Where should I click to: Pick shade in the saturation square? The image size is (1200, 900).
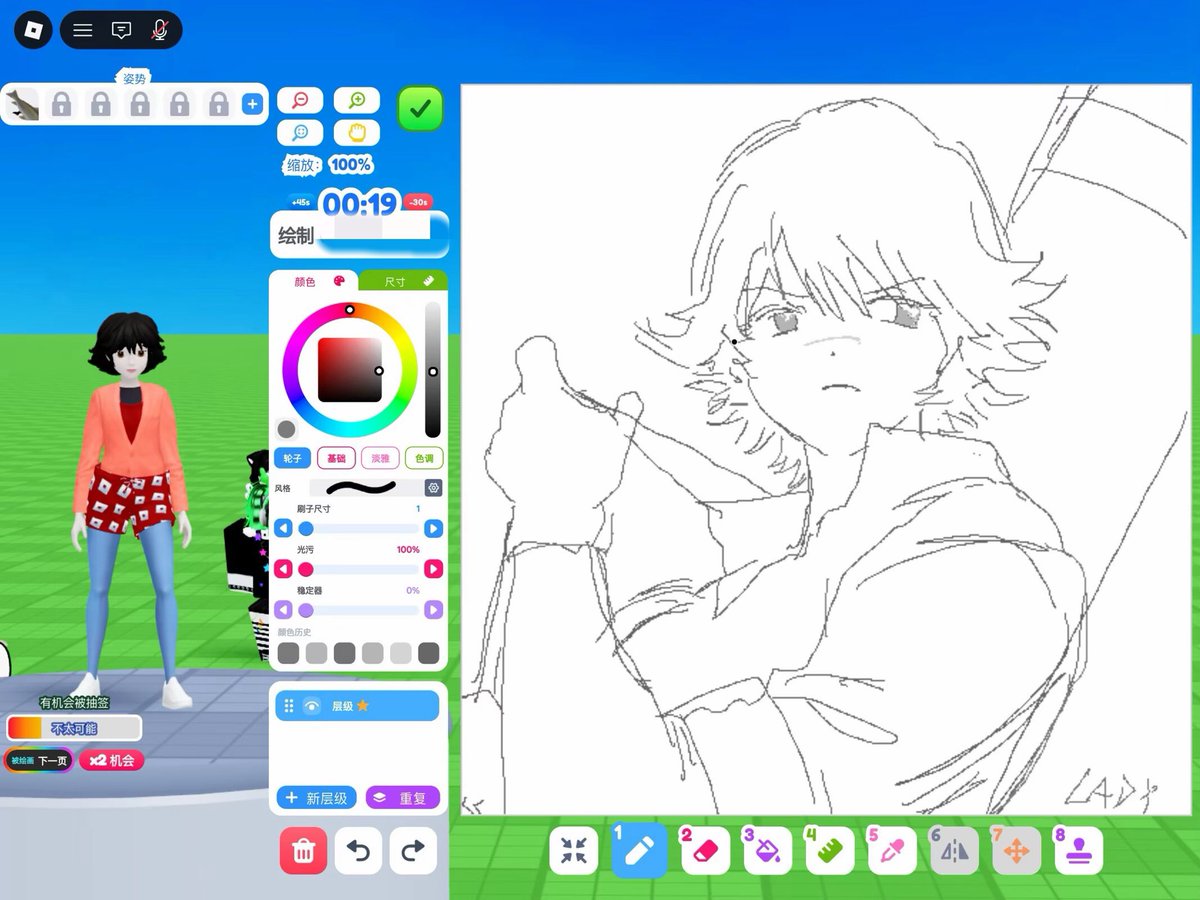point(350,370)
